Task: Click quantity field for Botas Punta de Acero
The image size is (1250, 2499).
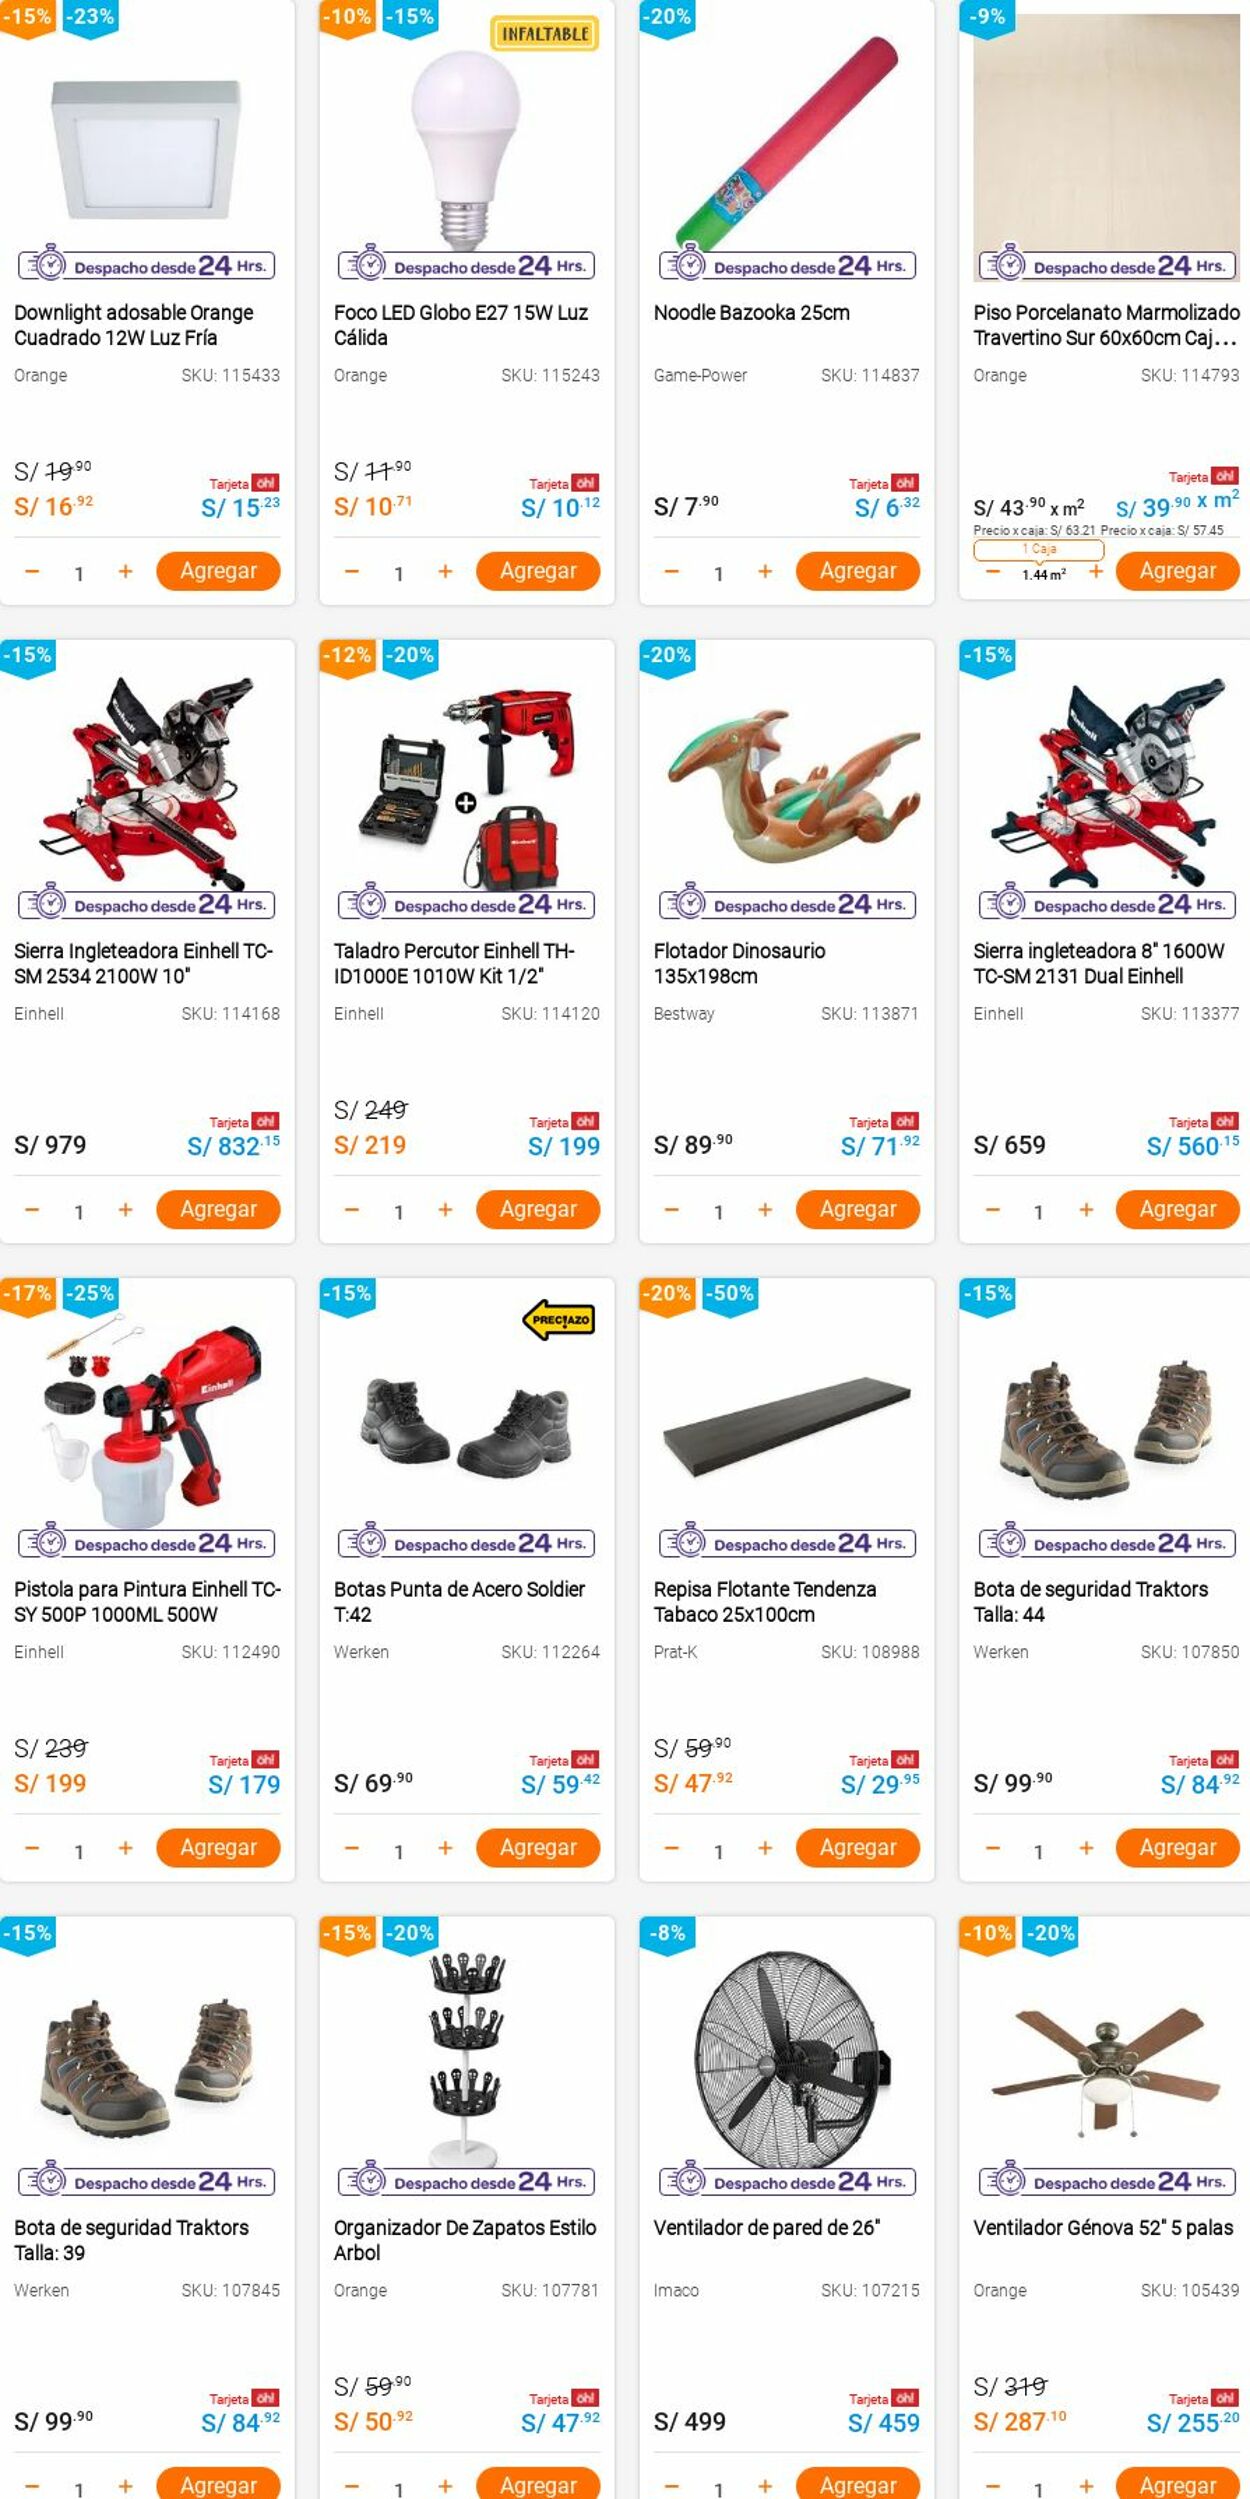Action: point(398,1851)
